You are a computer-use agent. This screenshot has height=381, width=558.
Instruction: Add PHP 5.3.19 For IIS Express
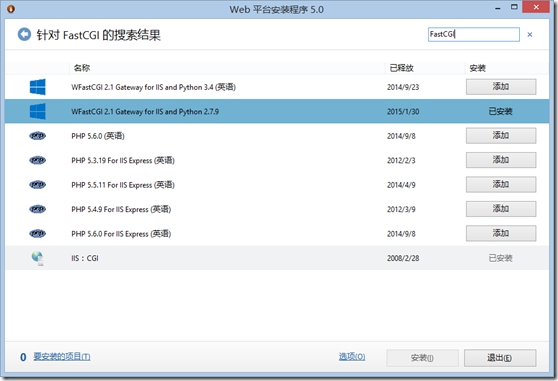(501, 160)
